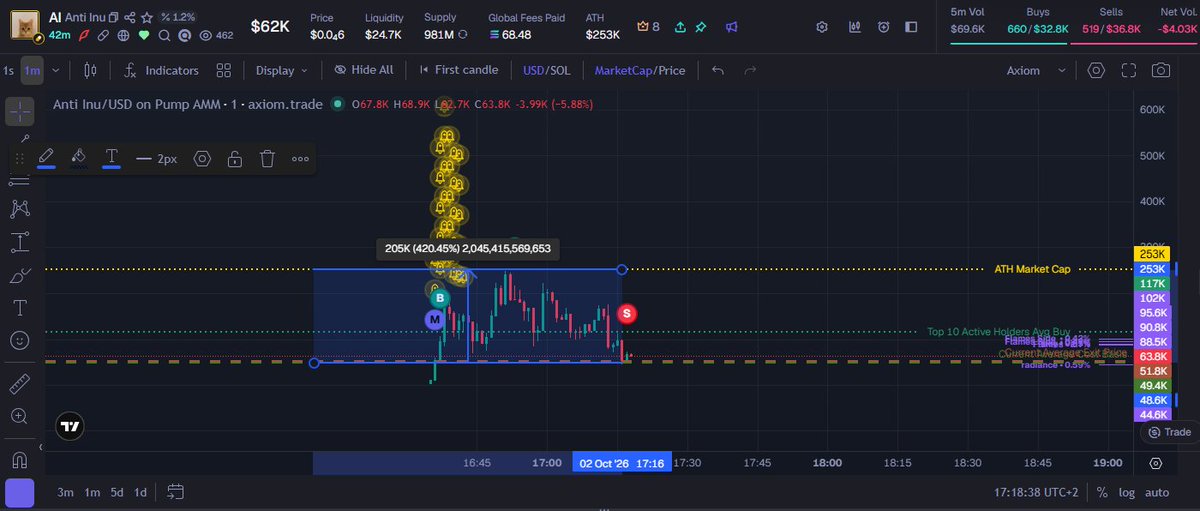Click the green heart icon

point(143,35)
